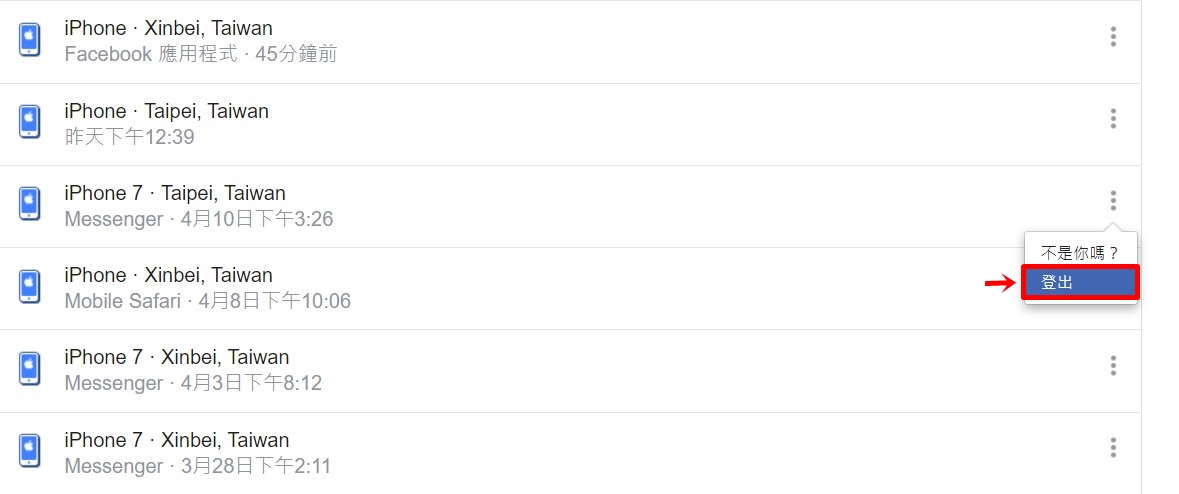Click the Messenger · 3月28日下午2:11 row
The height and width of the screenshot is (494, 1179).
tap(571, 453)
